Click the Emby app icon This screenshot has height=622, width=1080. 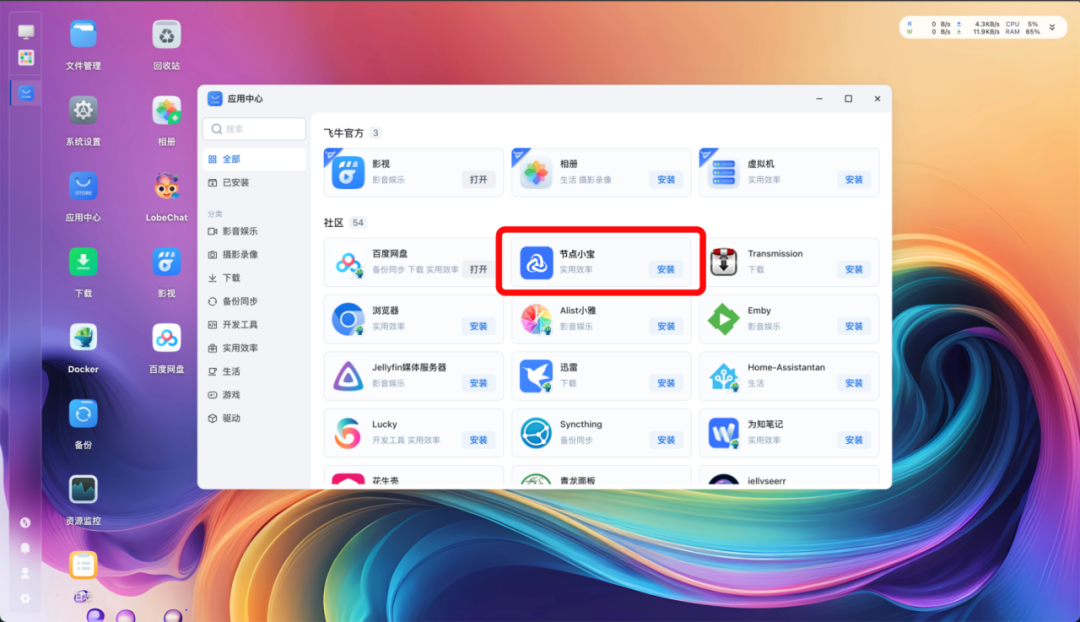(x=724, y=319)
